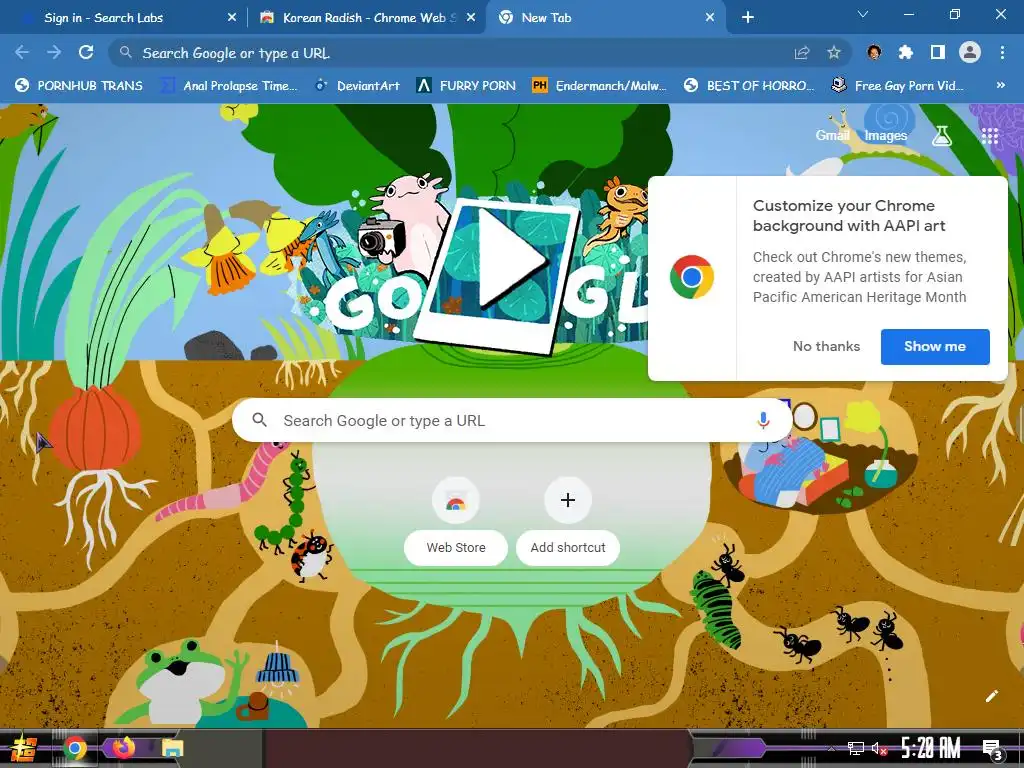Reload the current page
1024x768 pixels.
(x=86, y=53)
